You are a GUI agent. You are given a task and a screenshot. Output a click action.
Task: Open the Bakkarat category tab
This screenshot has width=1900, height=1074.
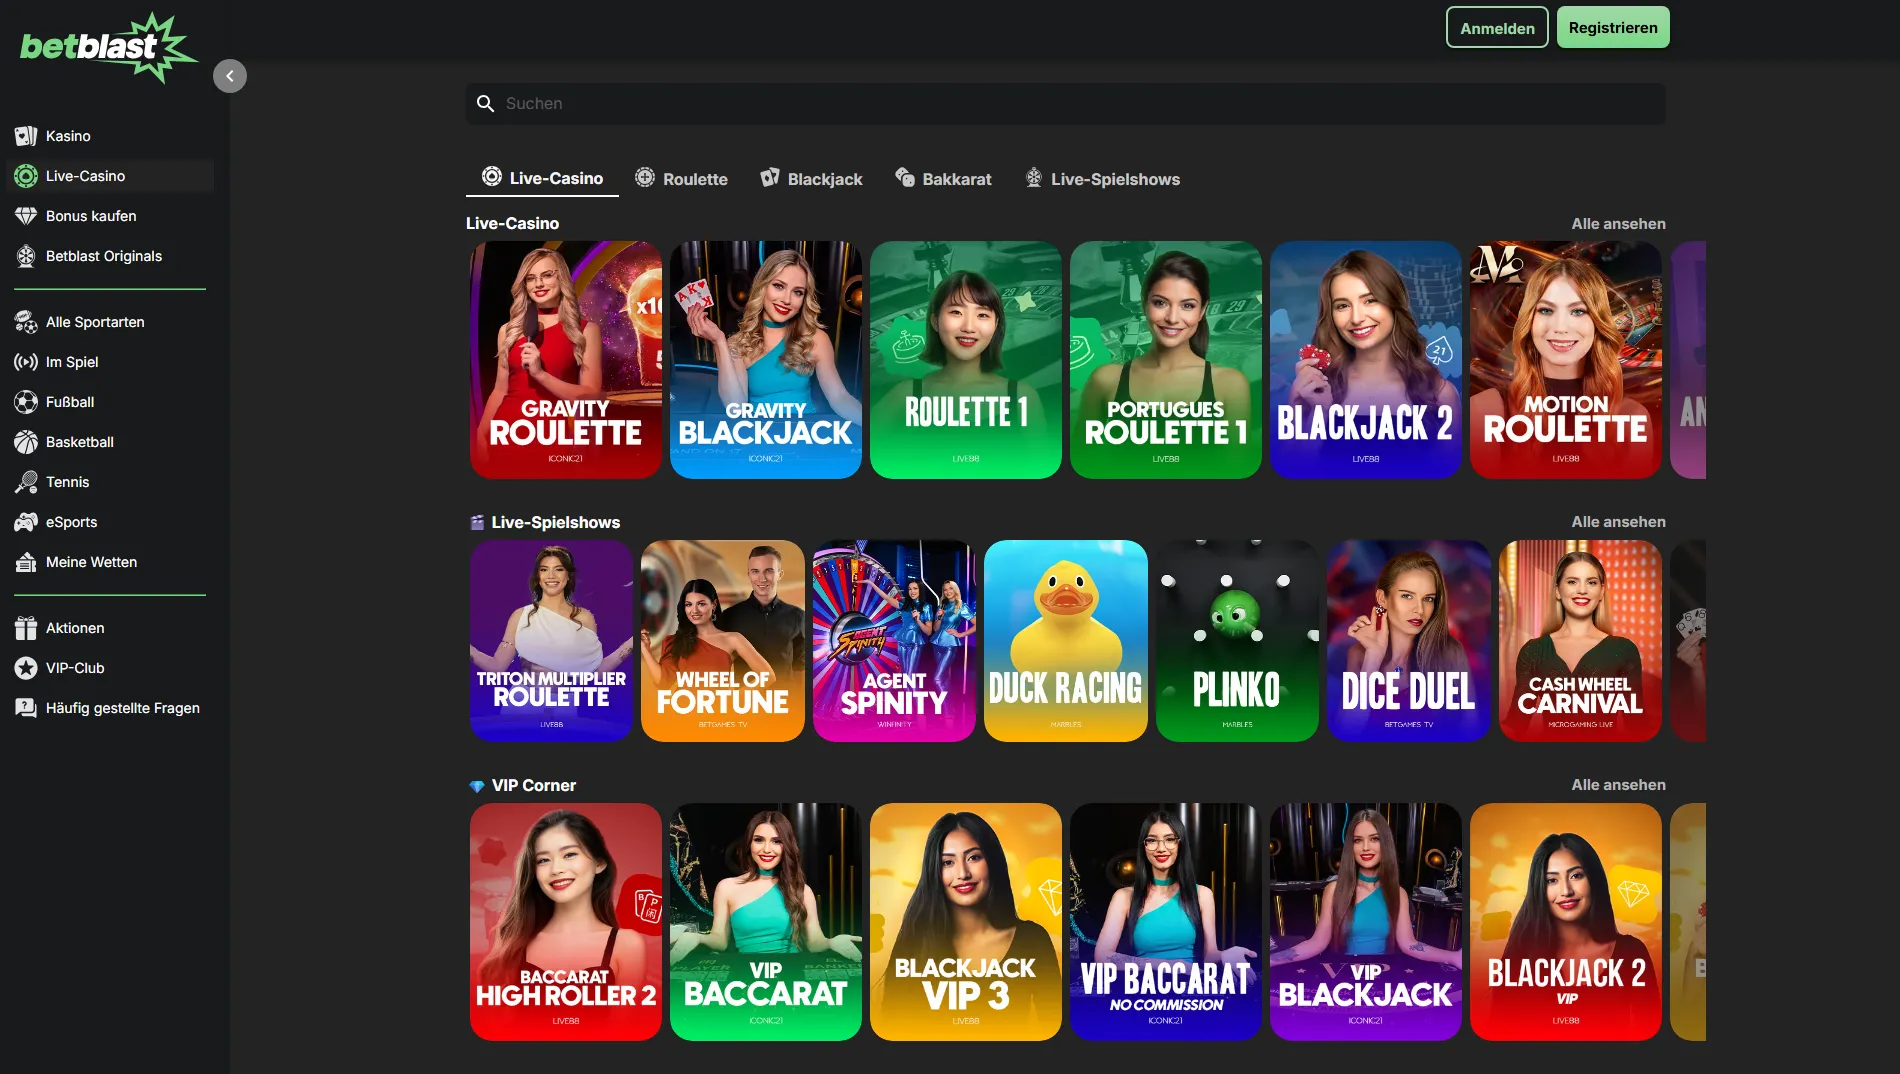942,178
